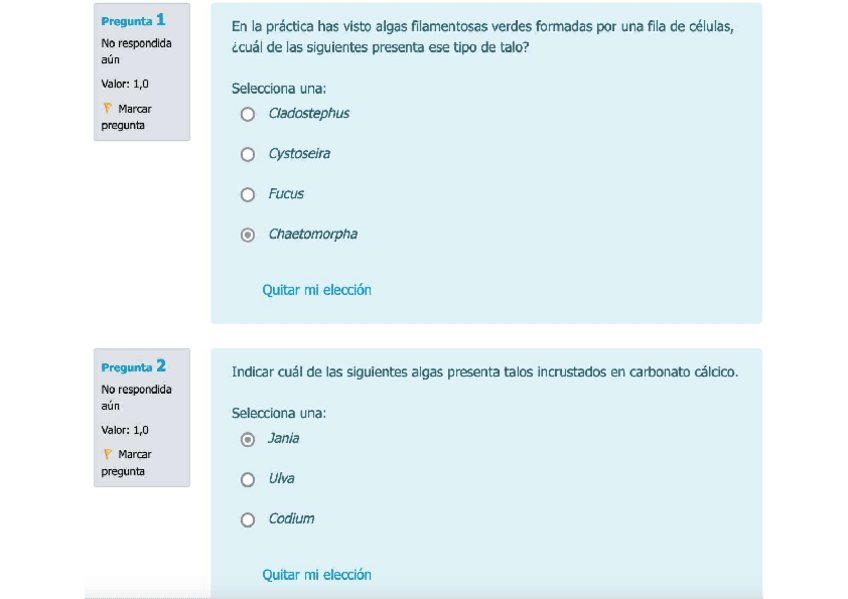The height and width of the screenshot is (599, 848).
Task: Click the Pregunta 1 heading
Action: 133,20
